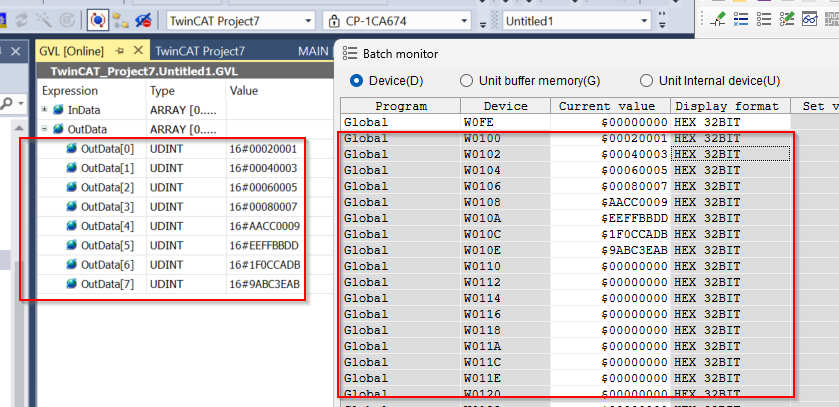
Task: Click the Program column header in Batch monitor
Action: pos(401,106)
